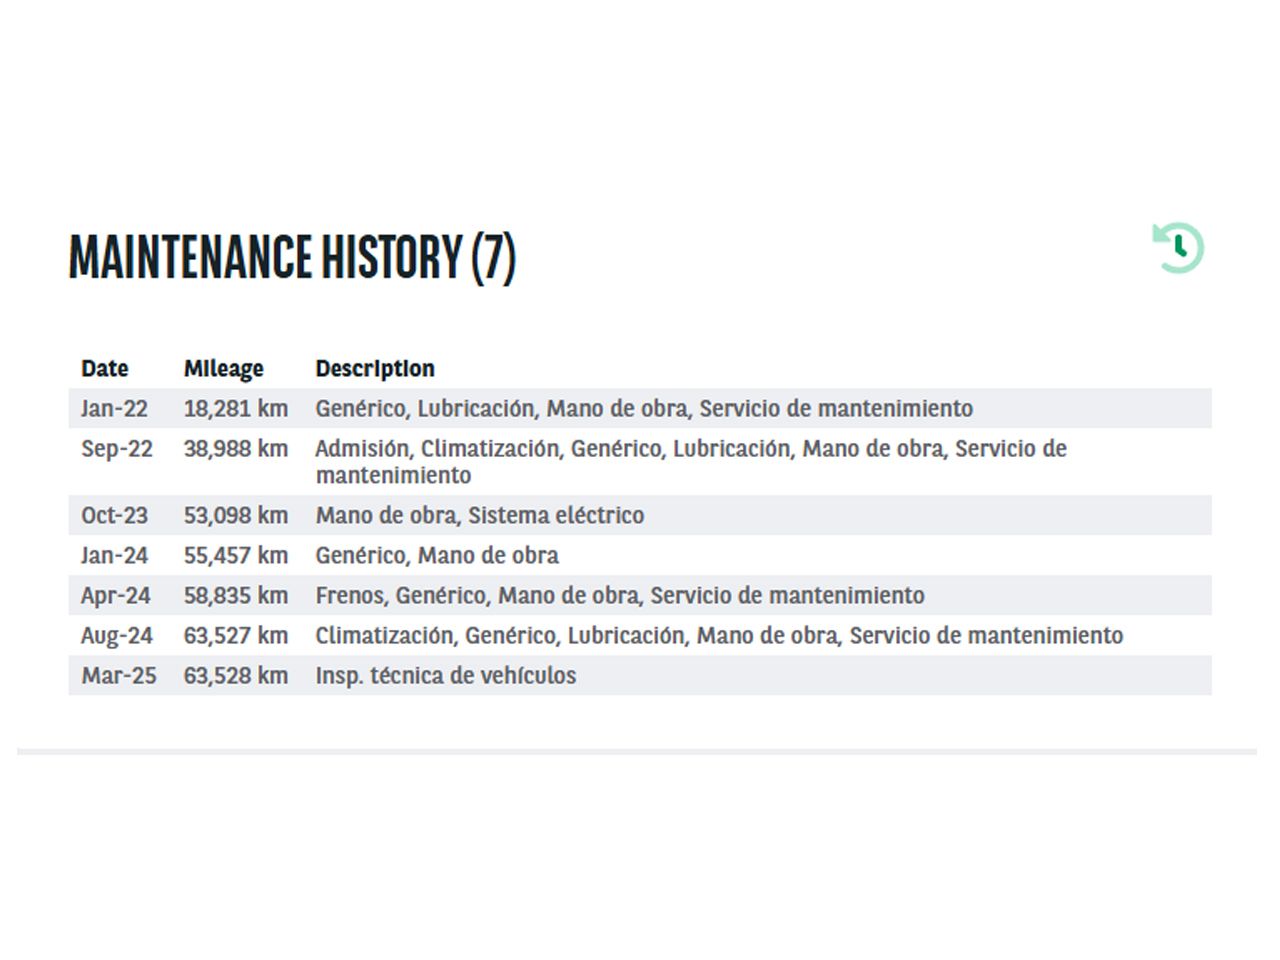Click the Description column header

click(x=375, y=369)
